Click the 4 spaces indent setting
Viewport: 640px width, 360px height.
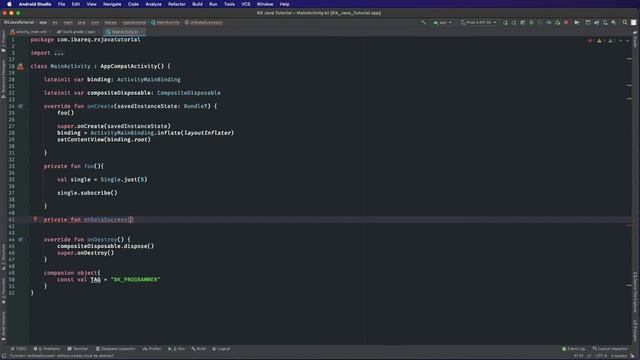(x=619, y=356)
